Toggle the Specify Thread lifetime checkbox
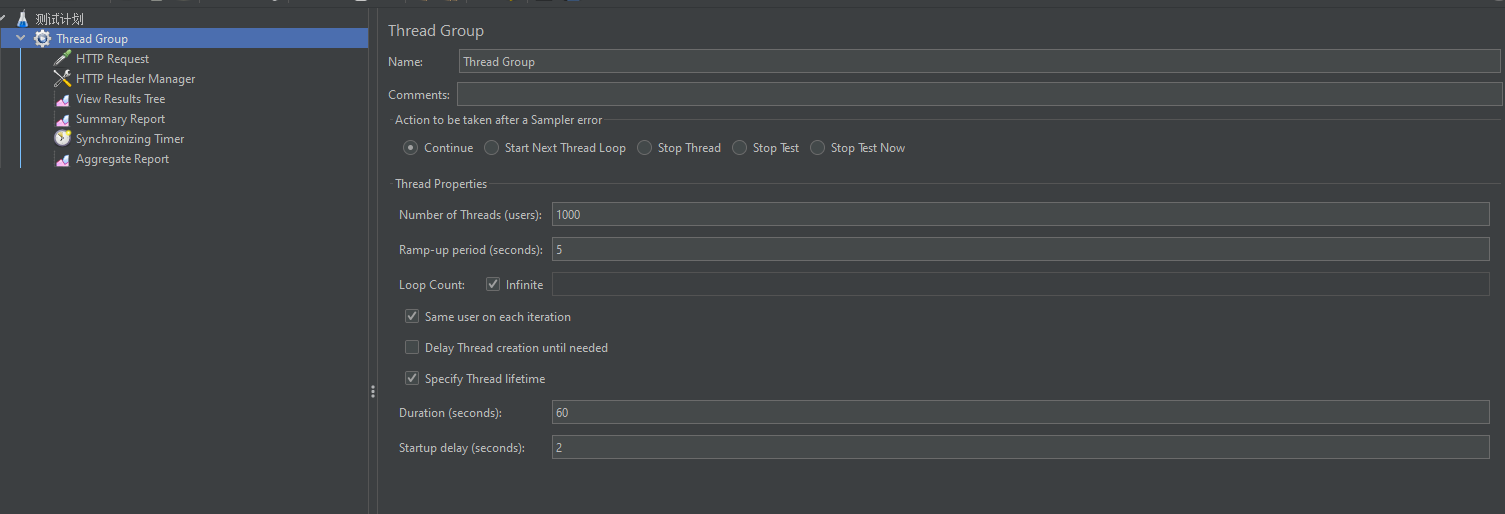The width and height of the screenshot is (1505, 514). pos(412,379)
